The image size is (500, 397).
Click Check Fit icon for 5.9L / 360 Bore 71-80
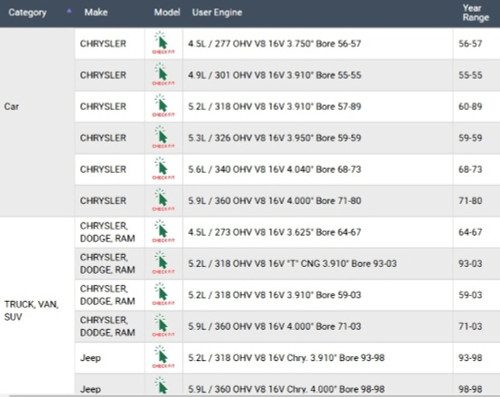163,200
